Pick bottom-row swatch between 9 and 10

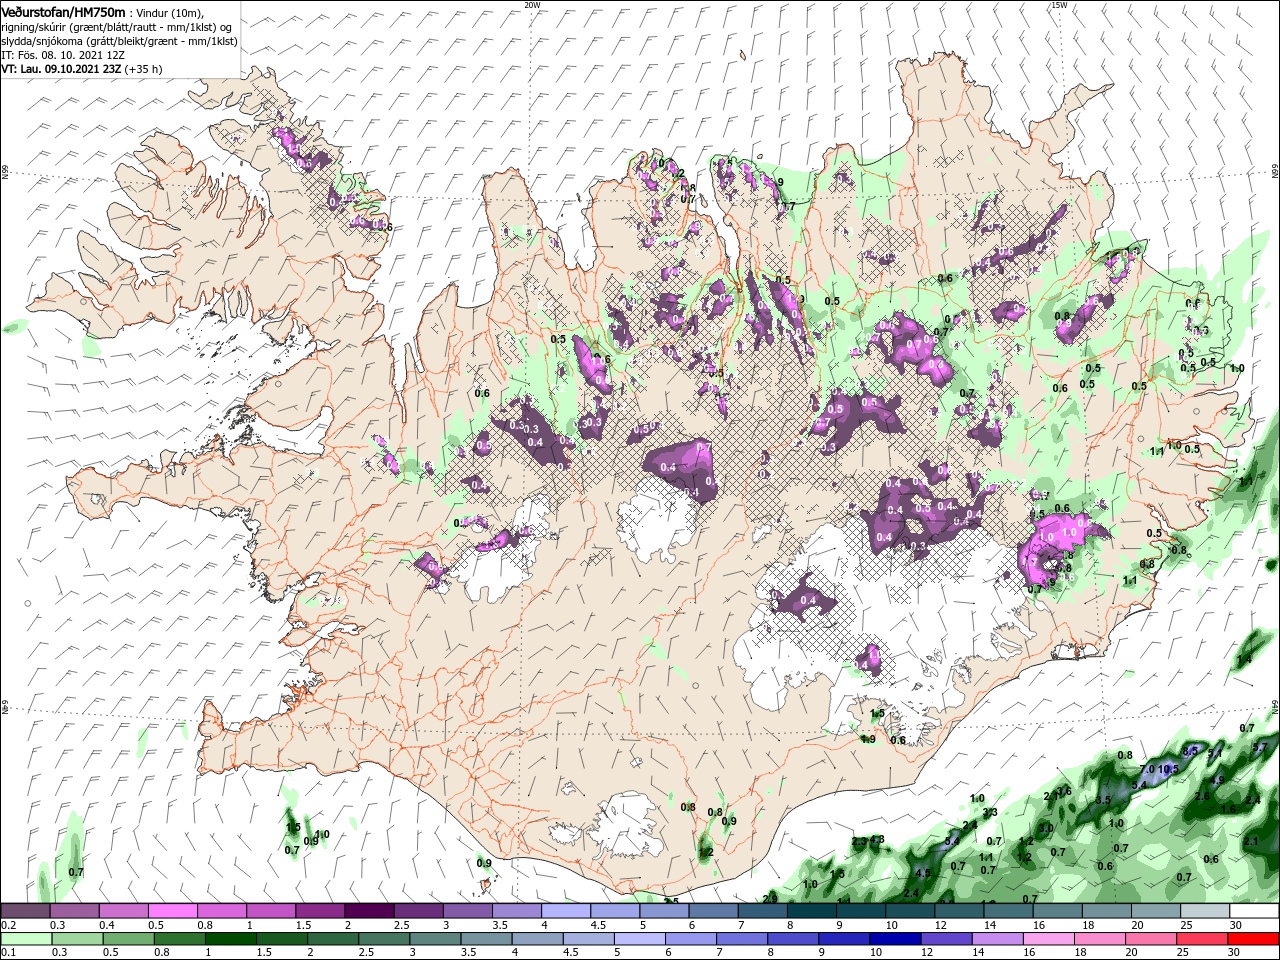tap(843, 939)
